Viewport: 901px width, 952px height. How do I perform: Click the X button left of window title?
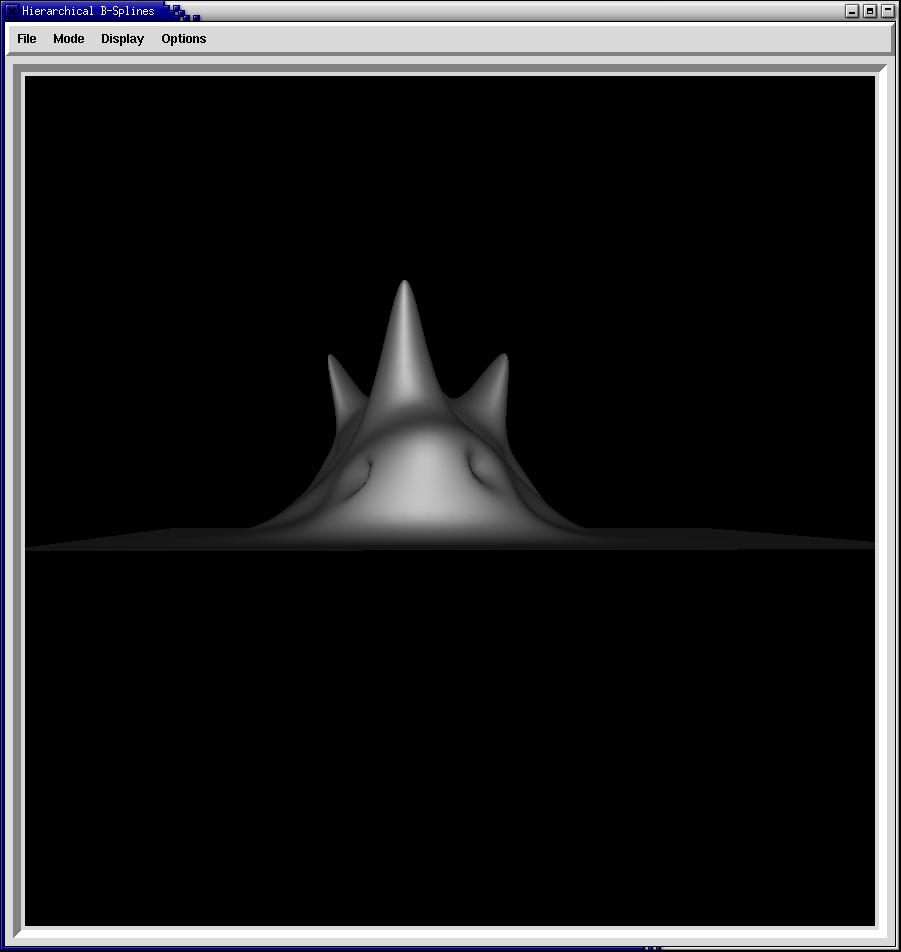click(x=11, y=11)
